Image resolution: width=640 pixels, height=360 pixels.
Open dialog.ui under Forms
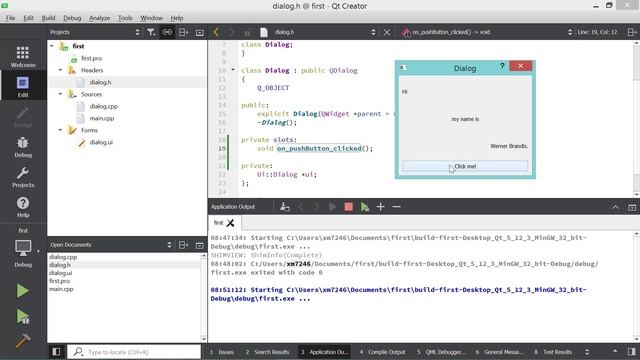tap(101, 142)
